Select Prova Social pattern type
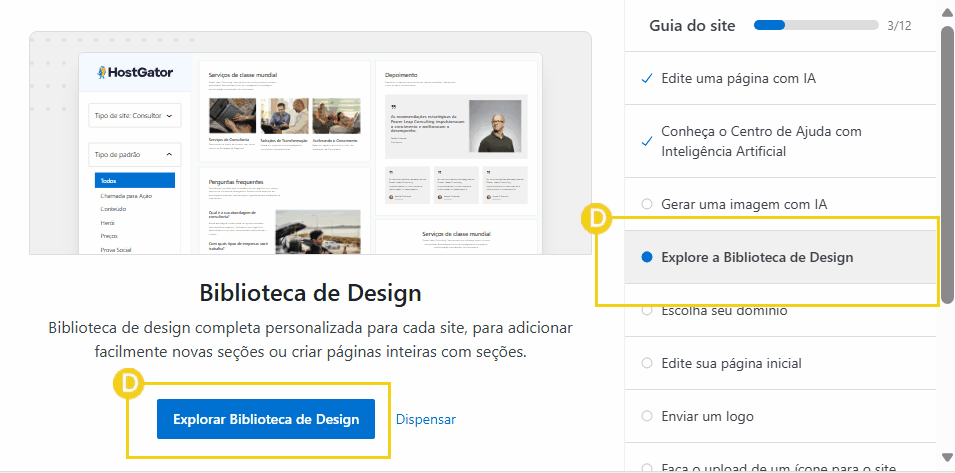955x473 pixels. point(116,250)
